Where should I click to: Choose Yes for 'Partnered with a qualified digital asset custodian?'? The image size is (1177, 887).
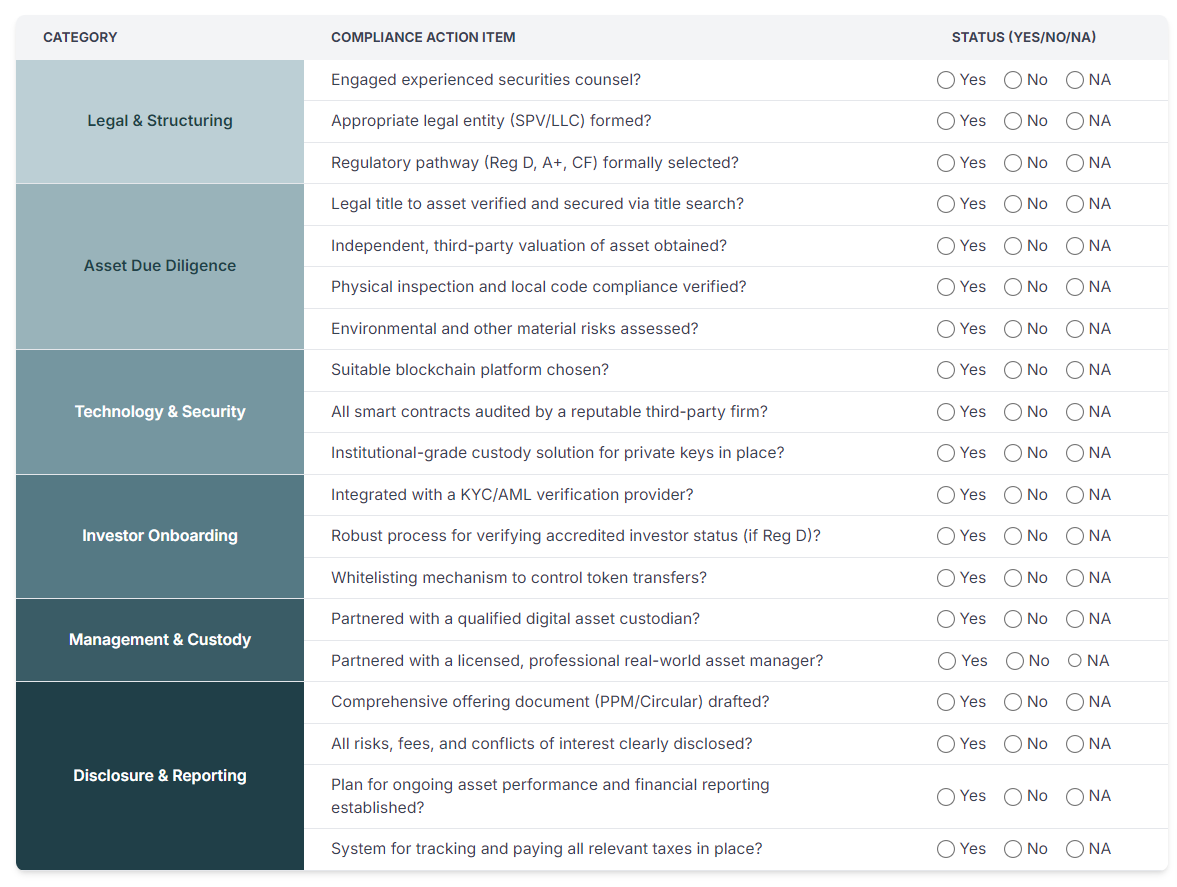click(x=946, y=619)
